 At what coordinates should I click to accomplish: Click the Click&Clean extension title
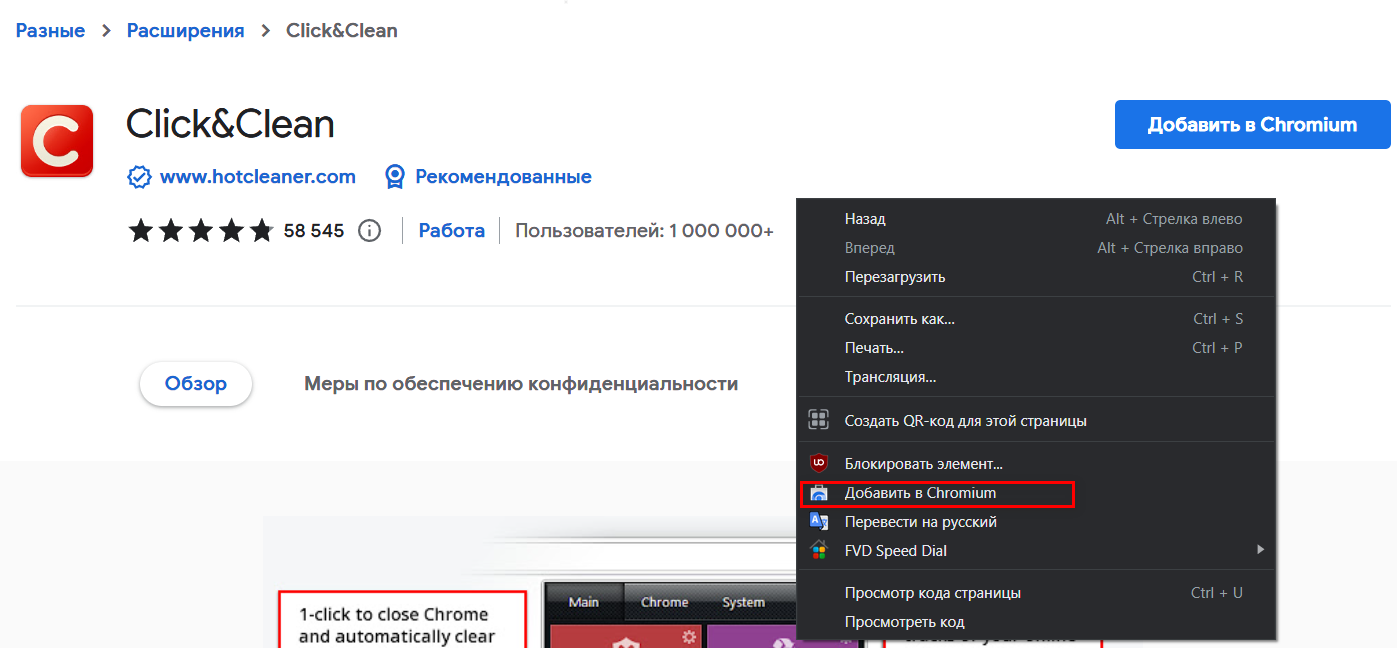230,124
